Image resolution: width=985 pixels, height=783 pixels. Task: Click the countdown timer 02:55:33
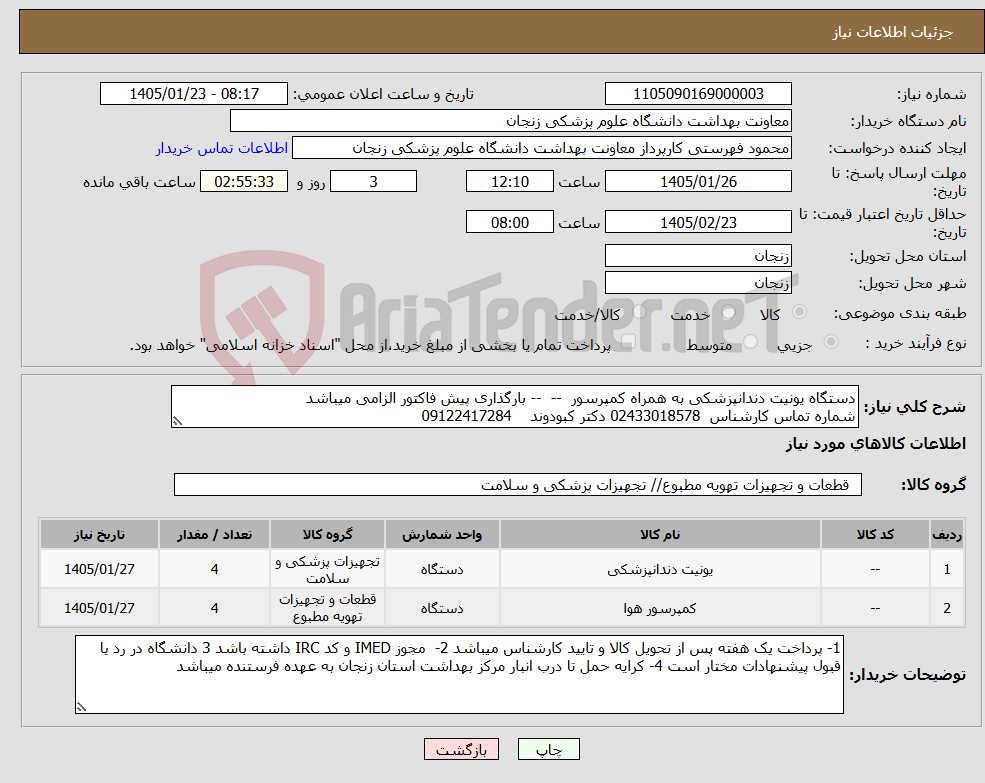244,182
